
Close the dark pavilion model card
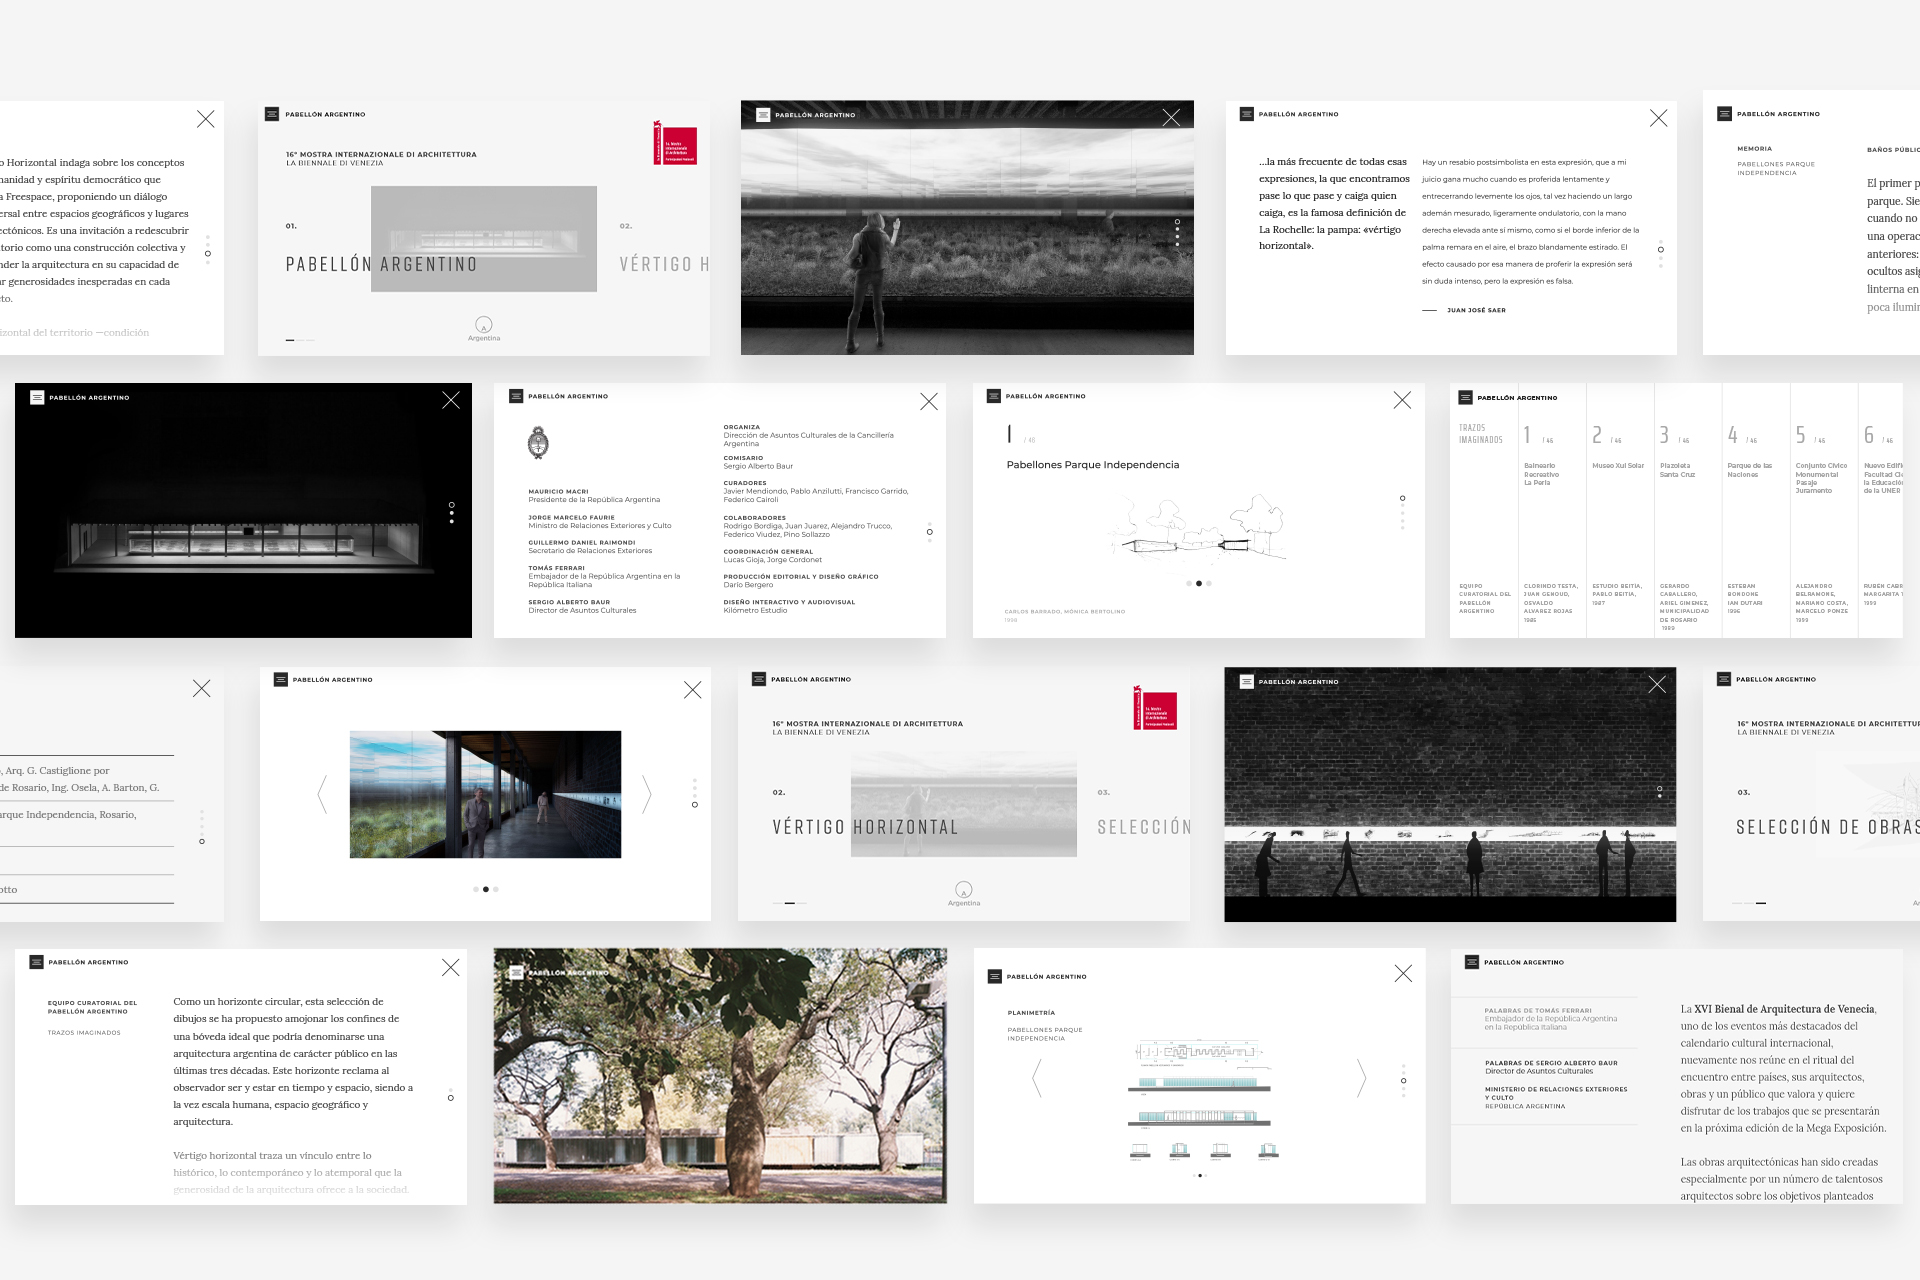click(x=451, y=400)
